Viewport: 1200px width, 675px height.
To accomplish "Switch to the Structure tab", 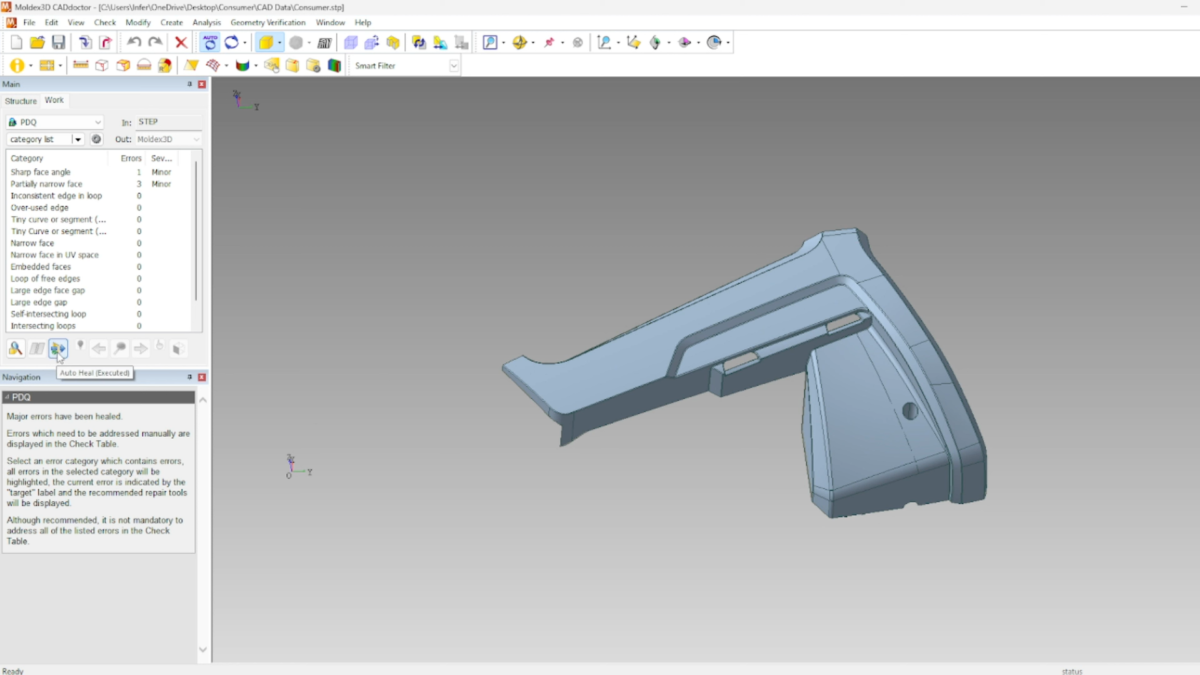I will 20,101.
